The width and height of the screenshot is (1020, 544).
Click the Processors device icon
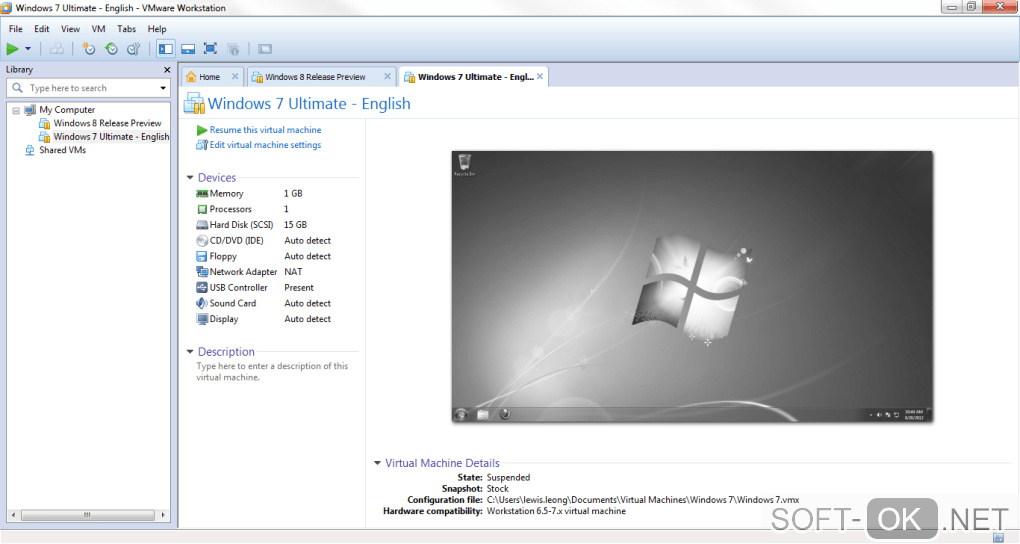pos(202,209)
